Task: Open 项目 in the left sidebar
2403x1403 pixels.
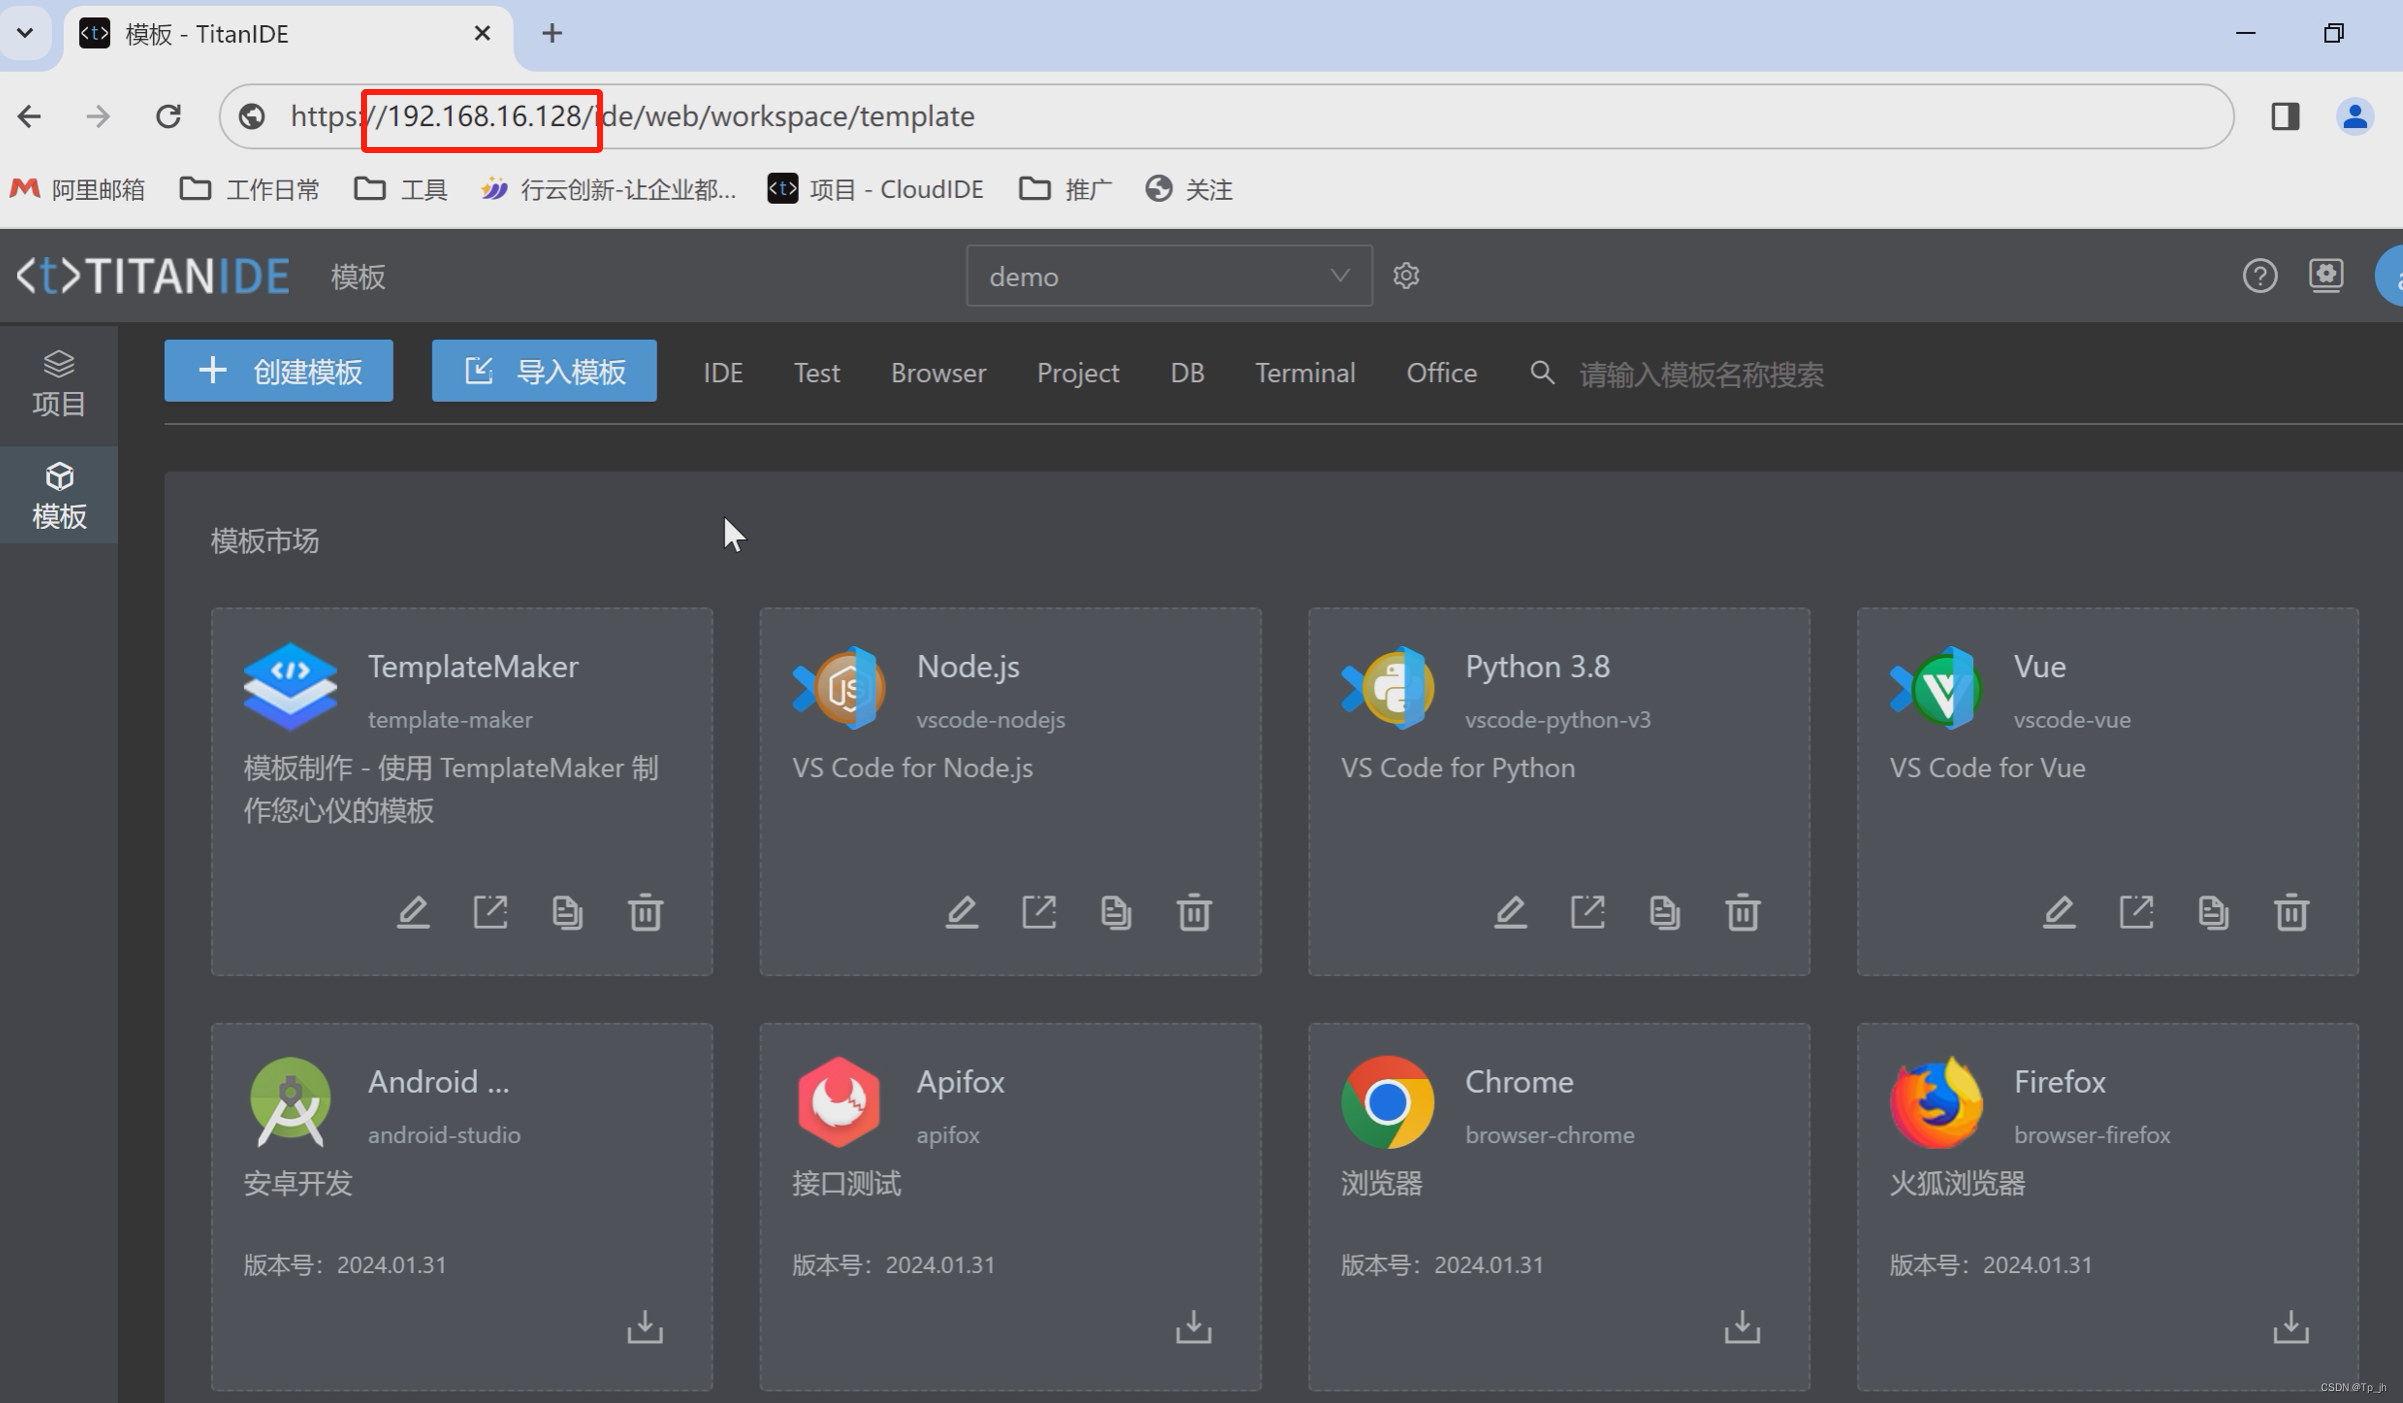Action: pos(59,384)
